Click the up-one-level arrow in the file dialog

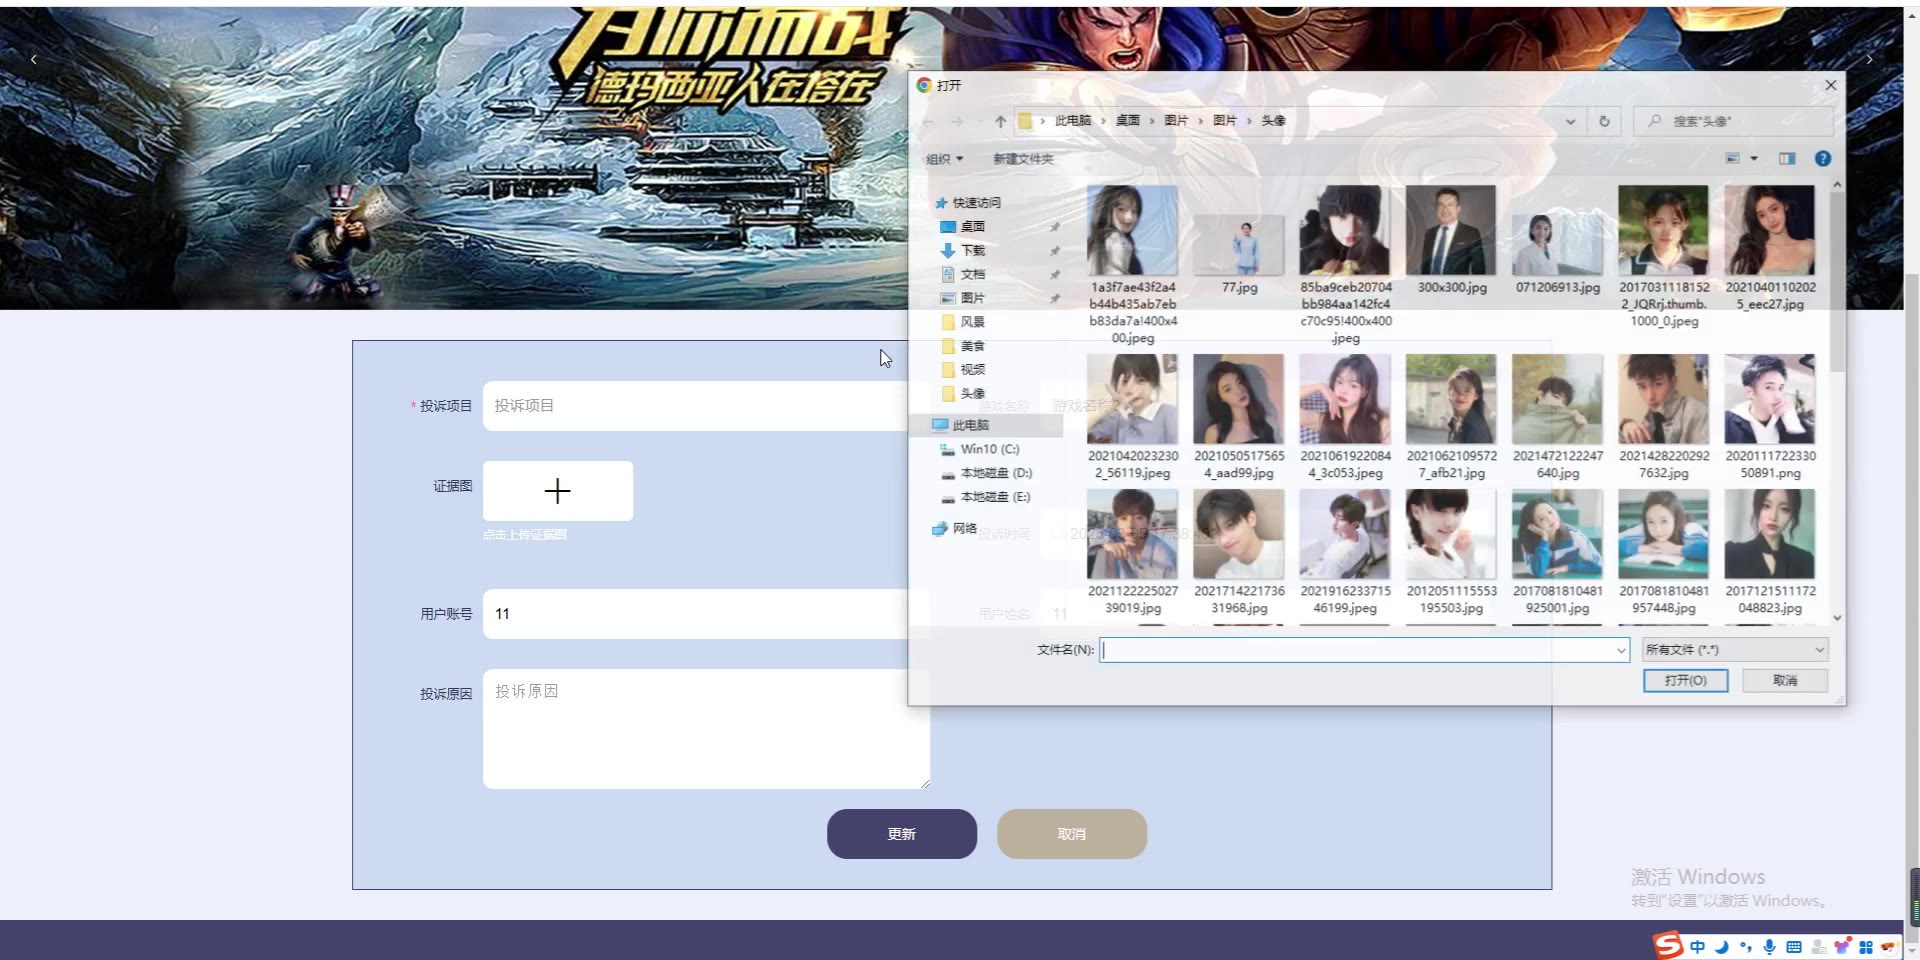pos(1000,121)
